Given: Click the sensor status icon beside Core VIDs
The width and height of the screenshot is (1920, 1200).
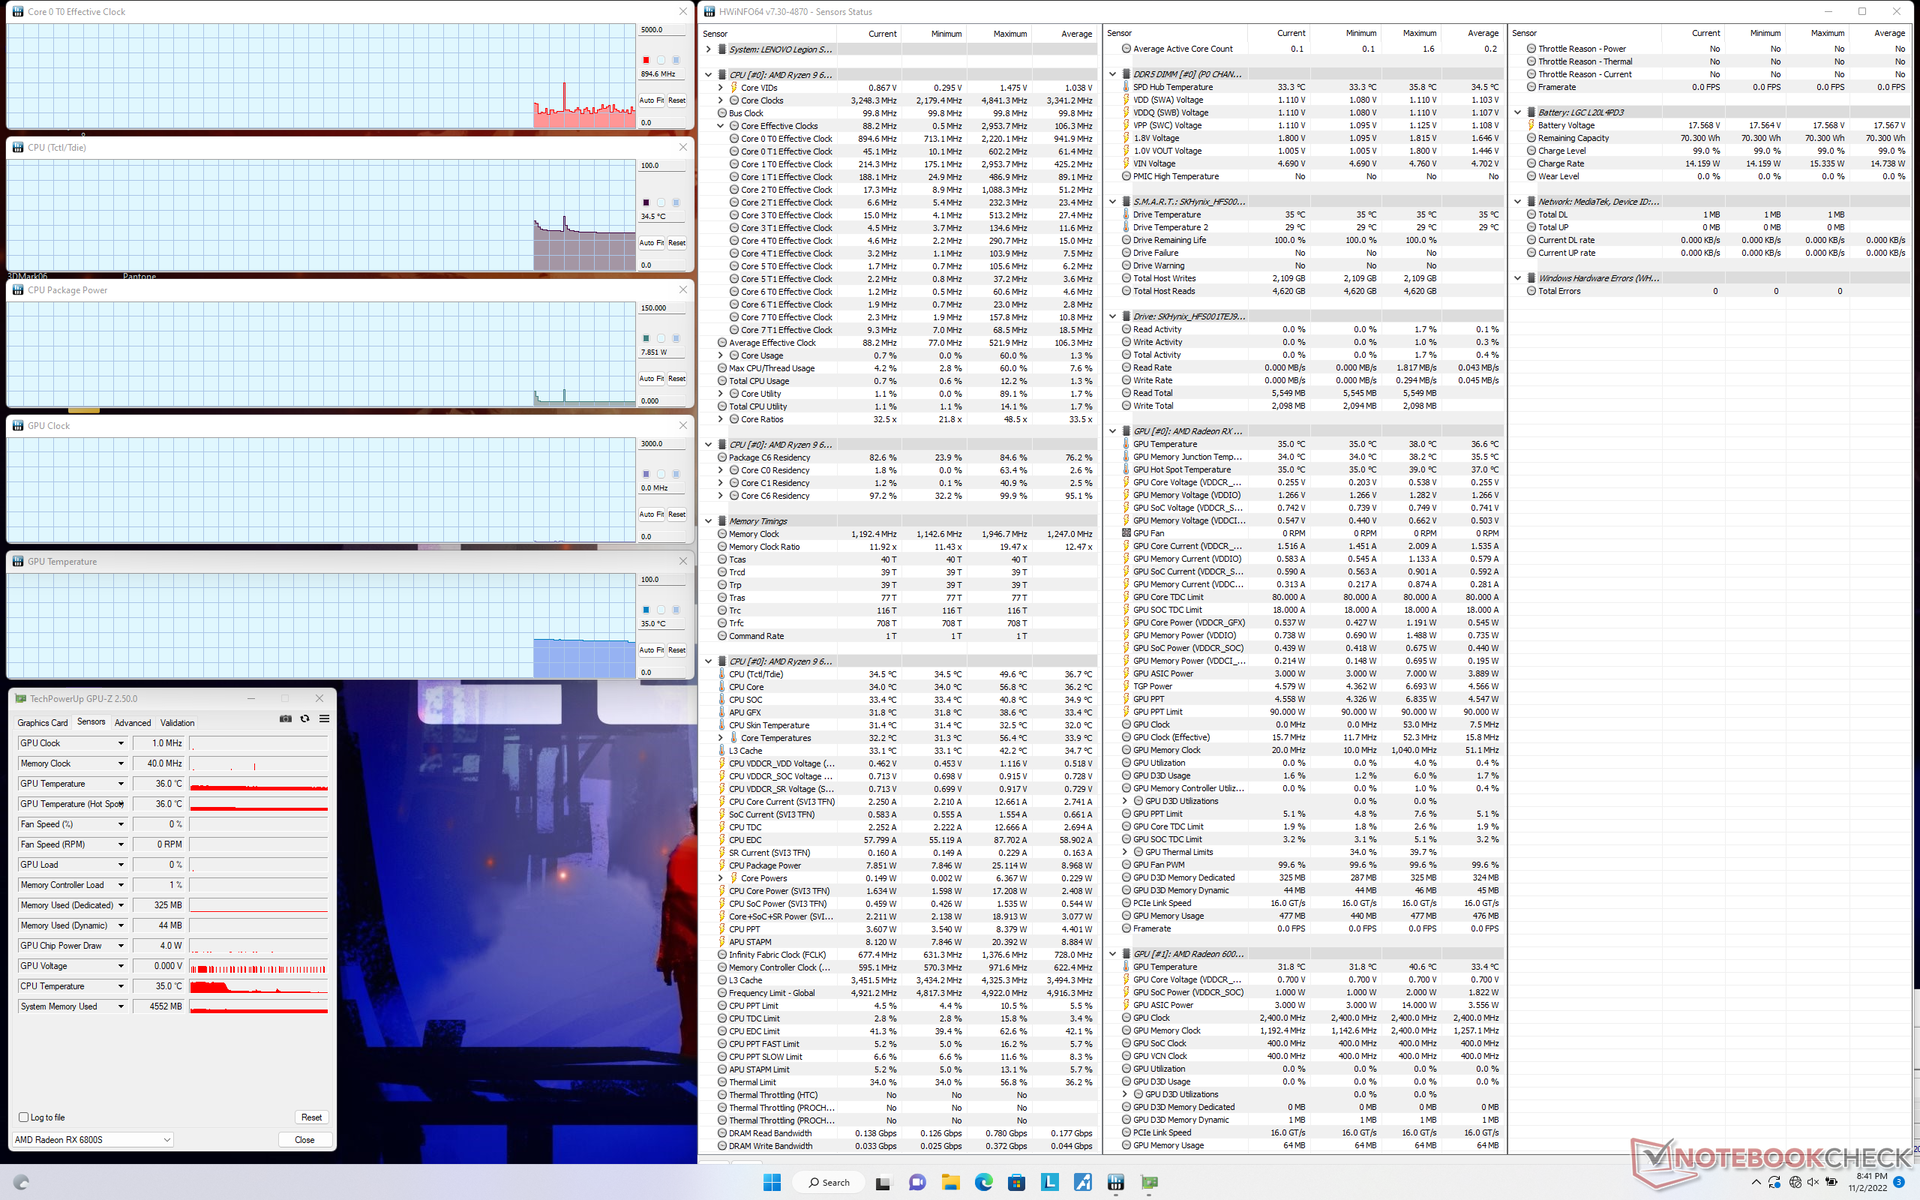Looking at the screenshot, I should pyautogui.click(x=734, y=88).
